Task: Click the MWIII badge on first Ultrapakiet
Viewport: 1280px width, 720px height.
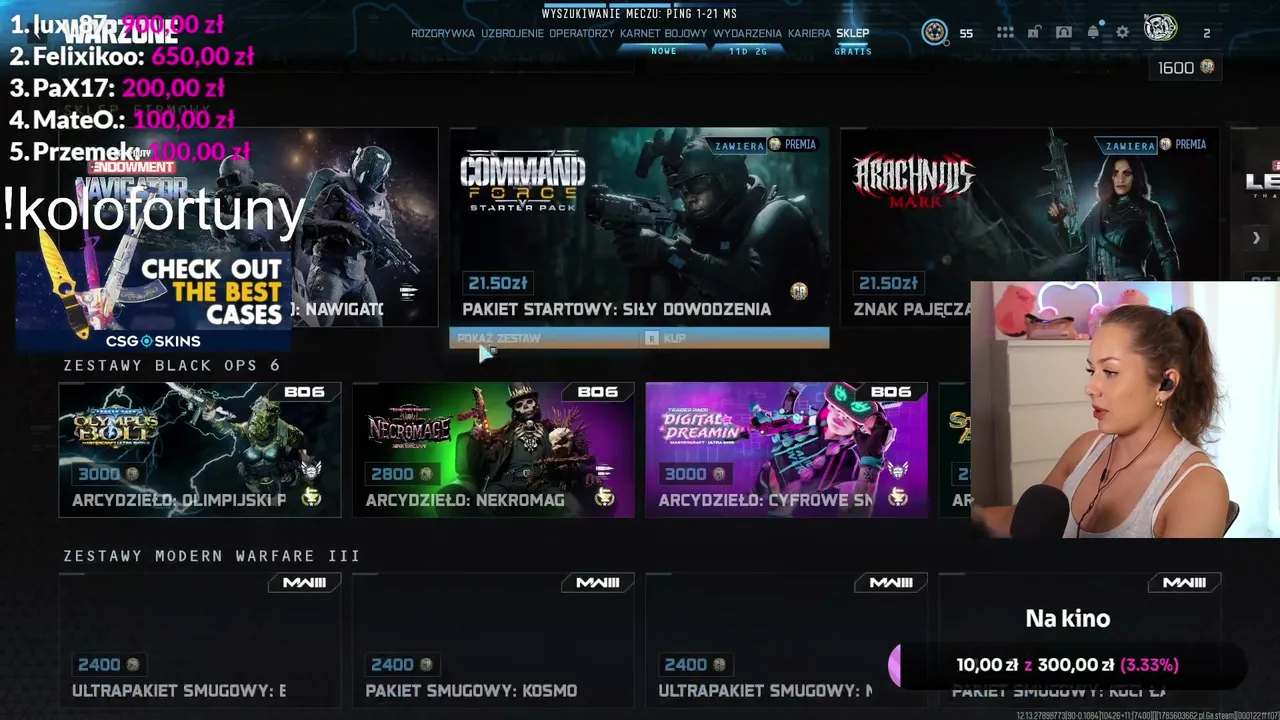Action: pyautogui.click(x=304, y=583)
